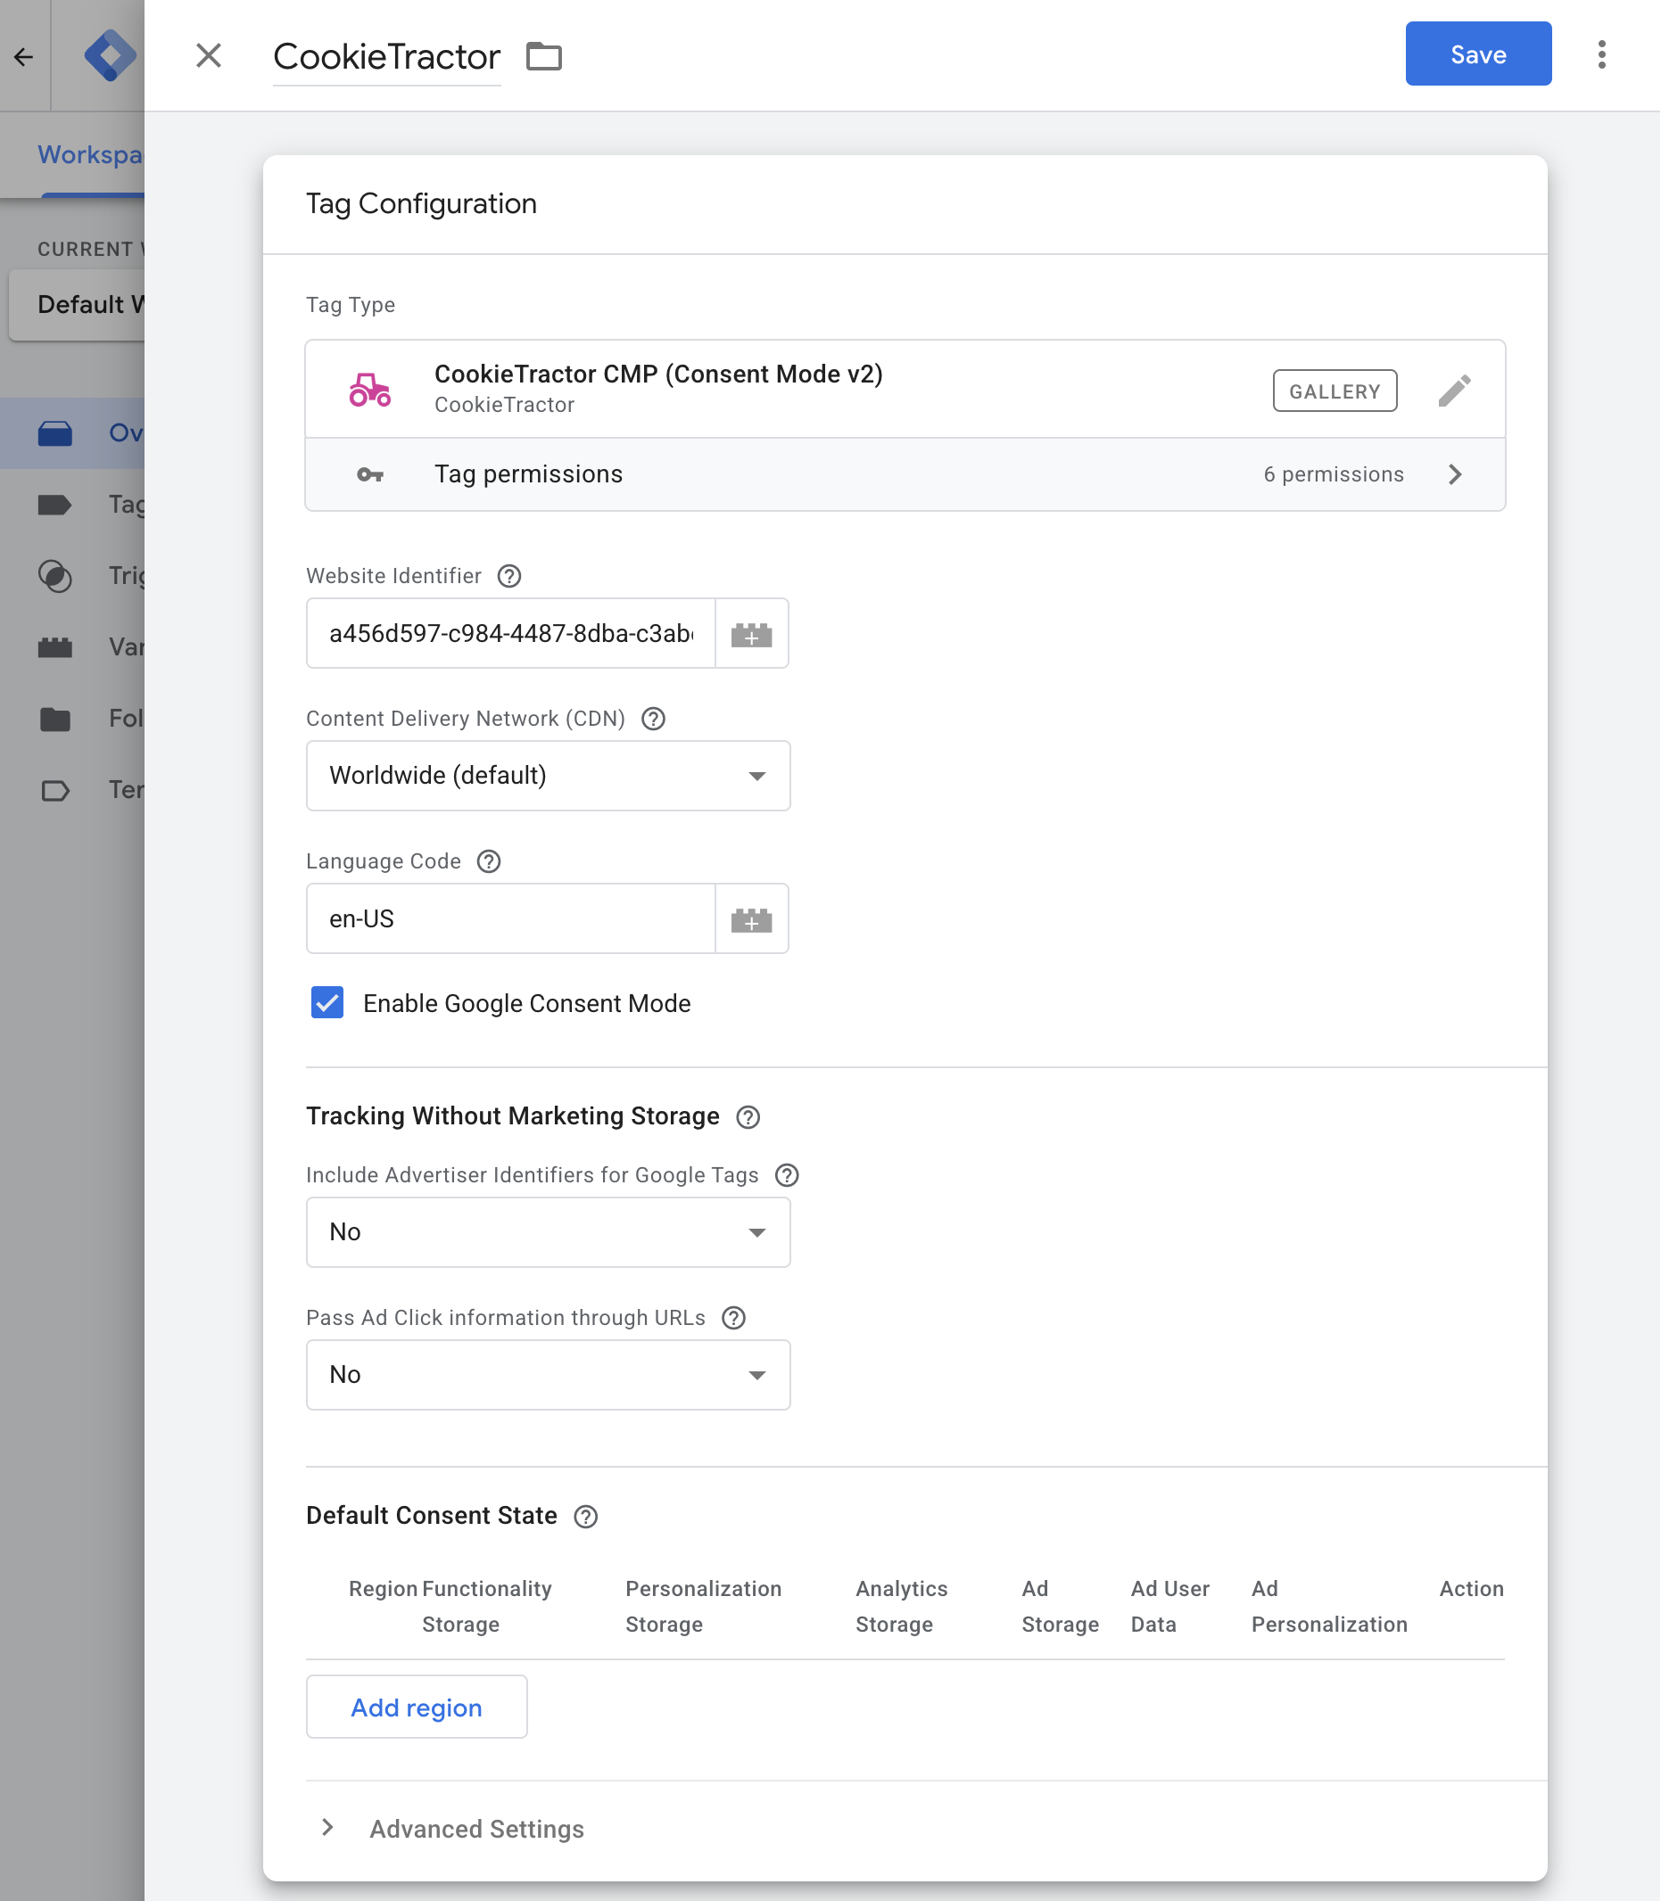View help for Default Consent State
This screenshot has width=1660, height=1901.
(x=586, y=1516)
